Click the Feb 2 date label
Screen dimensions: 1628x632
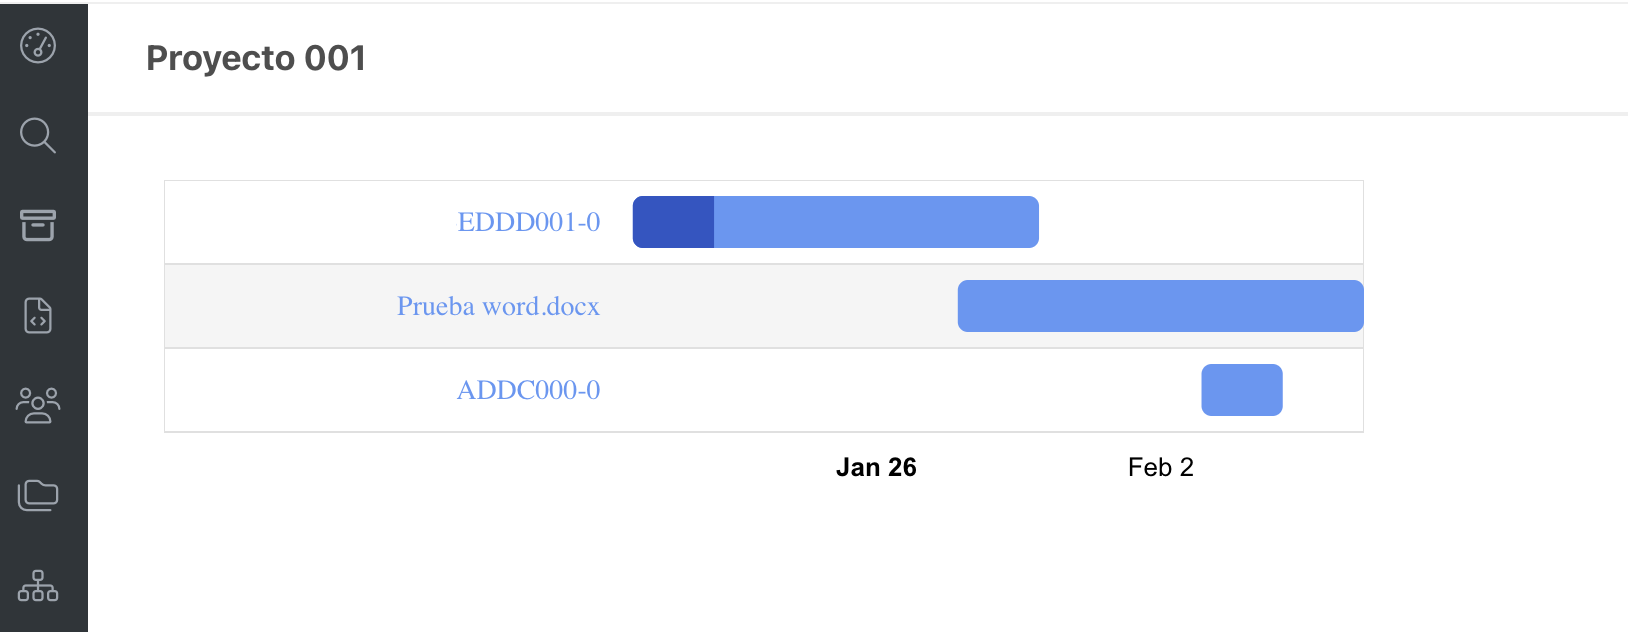pos(1160,467)
